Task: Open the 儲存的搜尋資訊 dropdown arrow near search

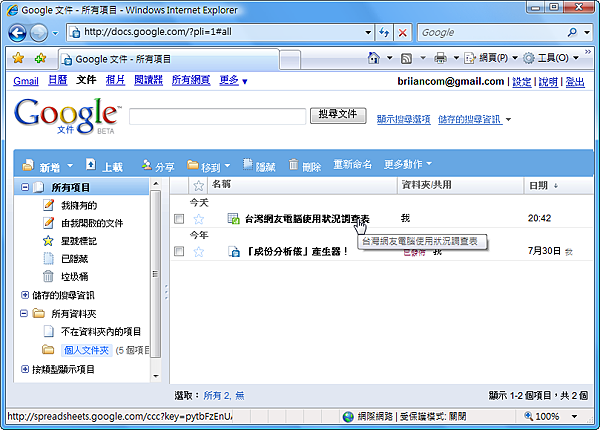Action: click(508, 119)
